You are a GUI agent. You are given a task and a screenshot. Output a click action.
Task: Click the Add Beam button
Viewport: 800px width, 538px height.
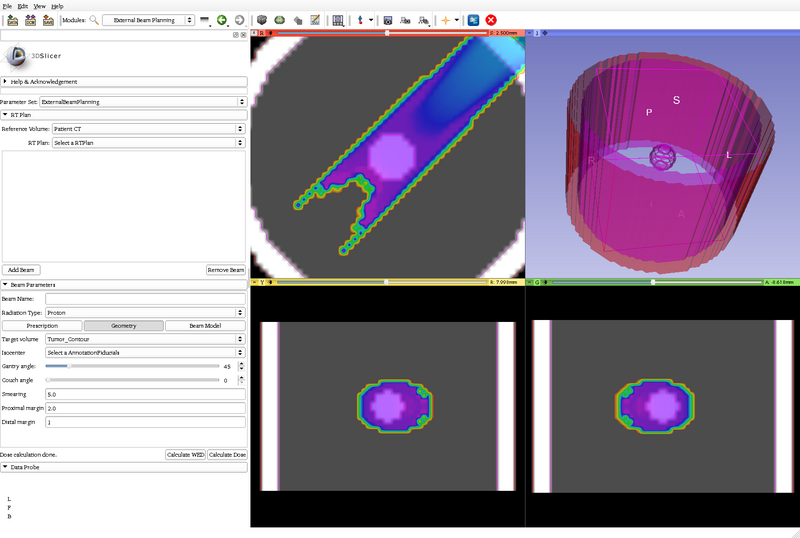[x=22, y=270]
